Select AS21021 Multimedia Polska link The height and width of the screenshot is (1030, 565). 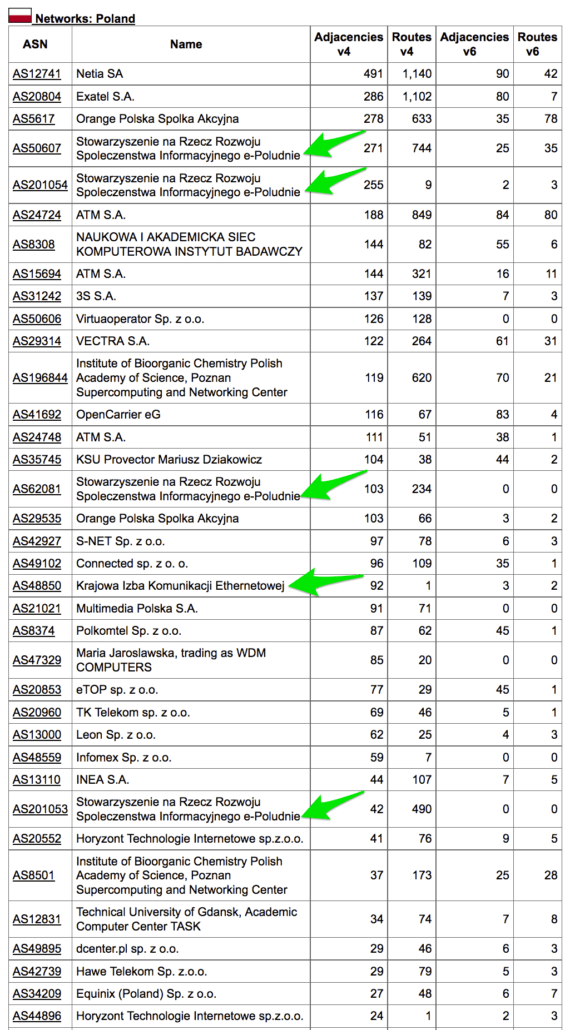[x=37, y=608]
